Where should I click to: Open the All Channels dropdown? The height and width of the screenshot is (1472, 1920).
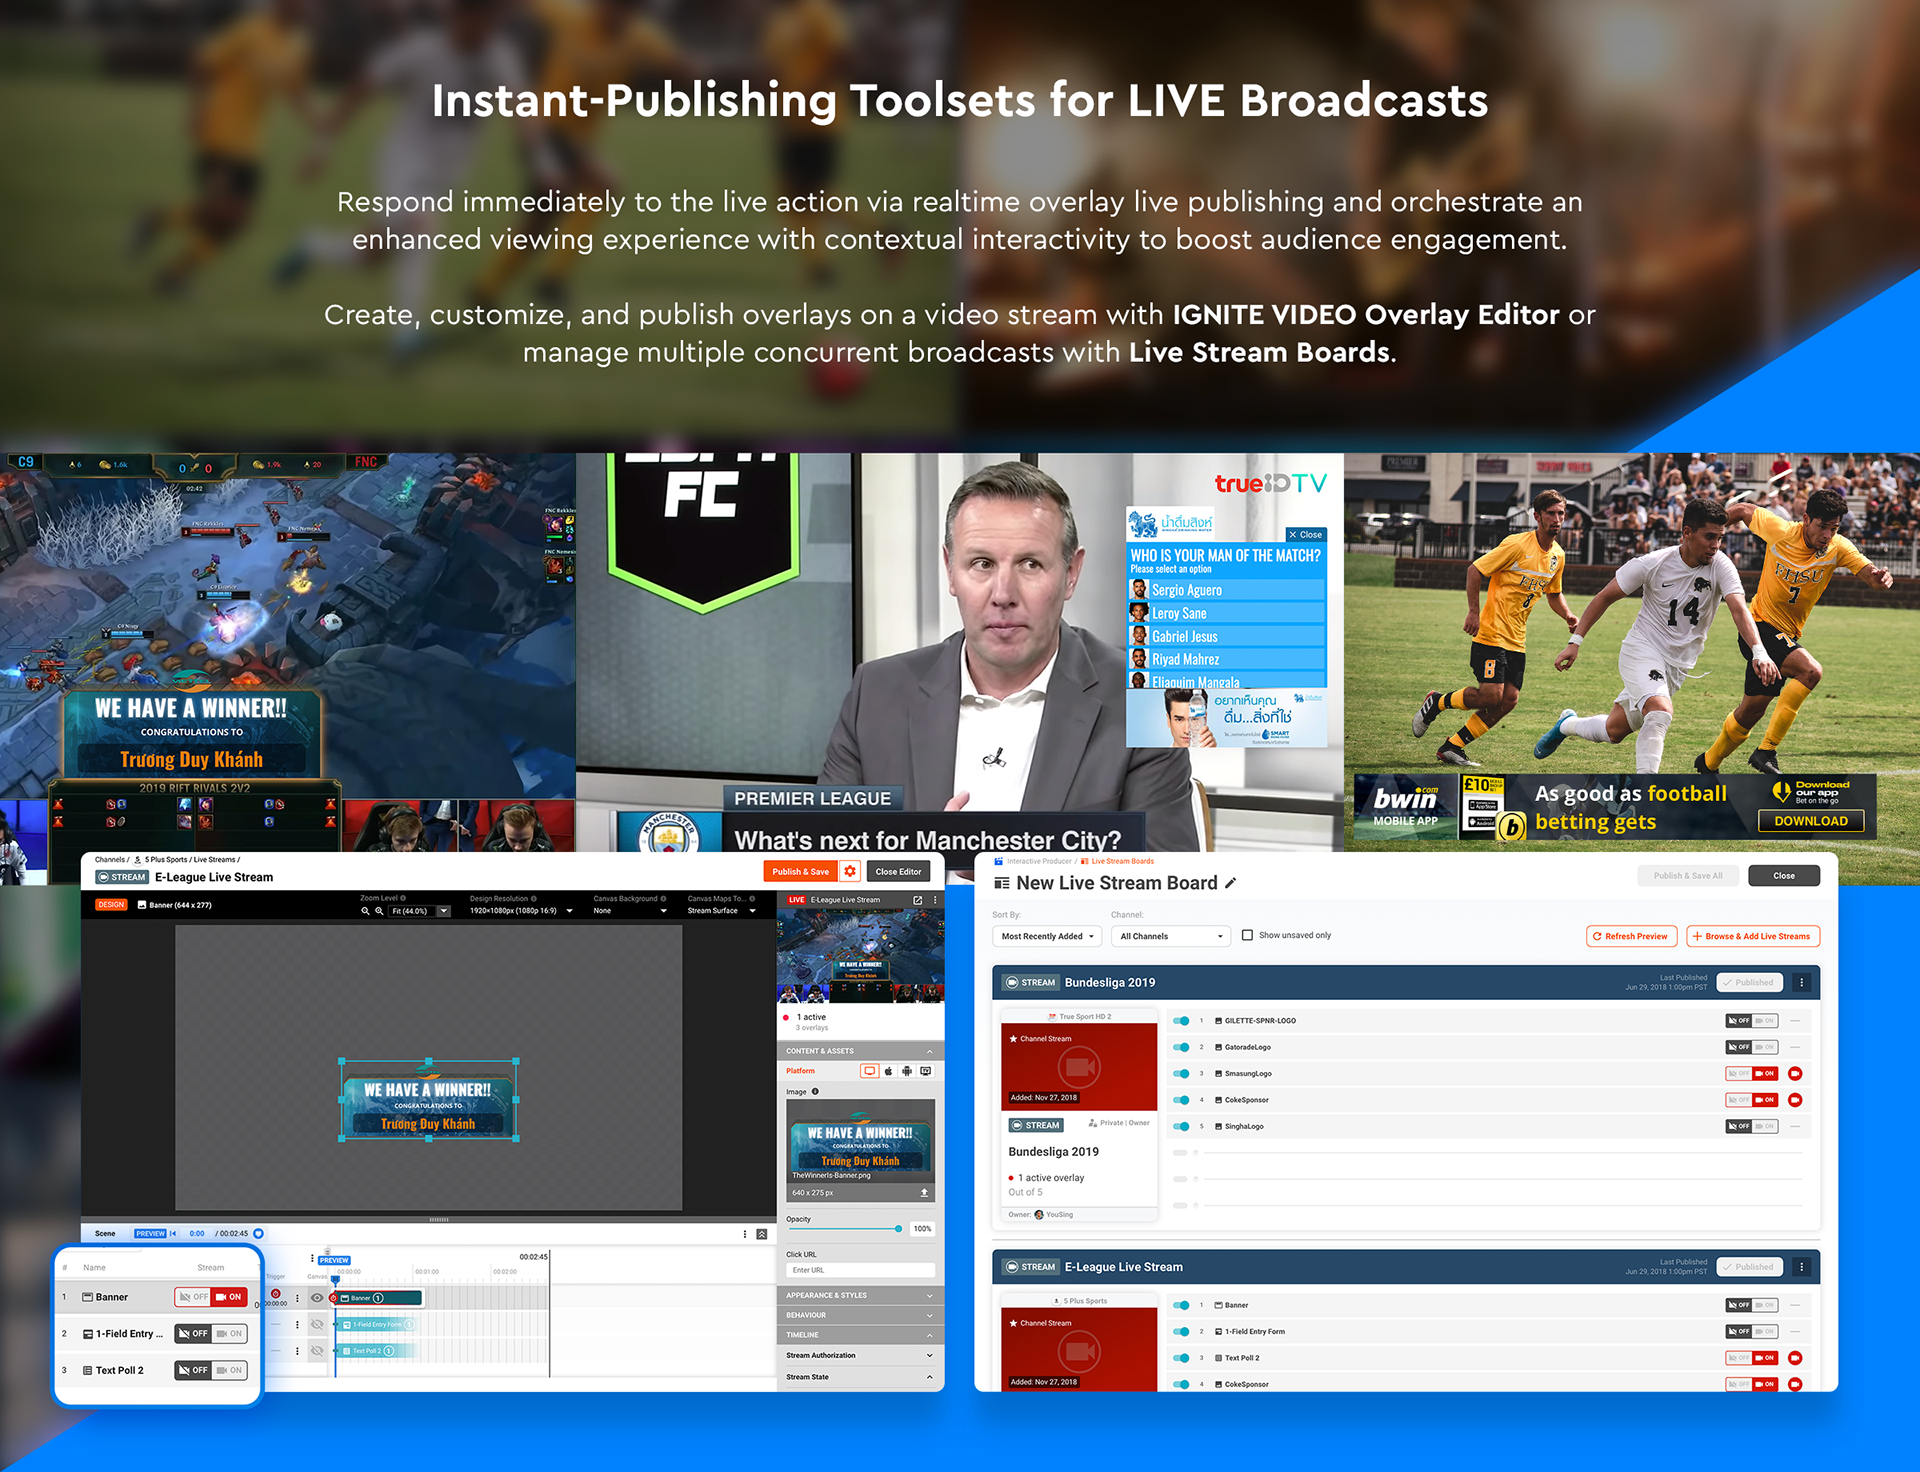point(1171,936)
